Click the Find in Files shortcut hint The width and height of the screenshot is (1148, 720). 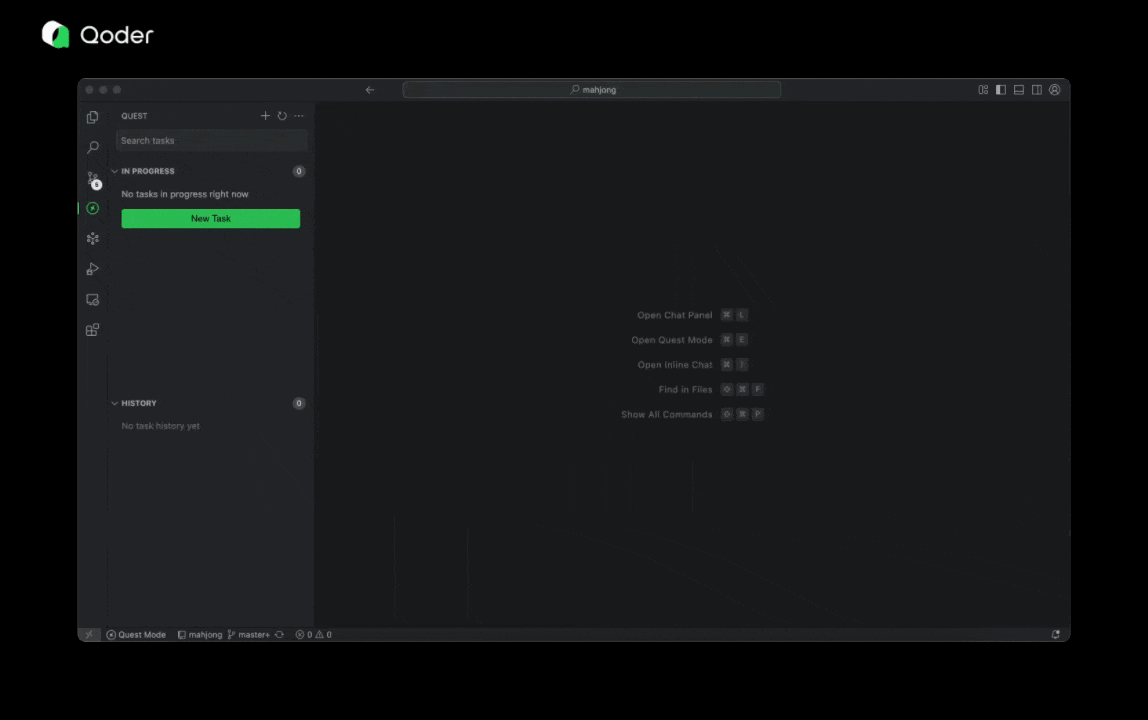[x=711, y=390]
